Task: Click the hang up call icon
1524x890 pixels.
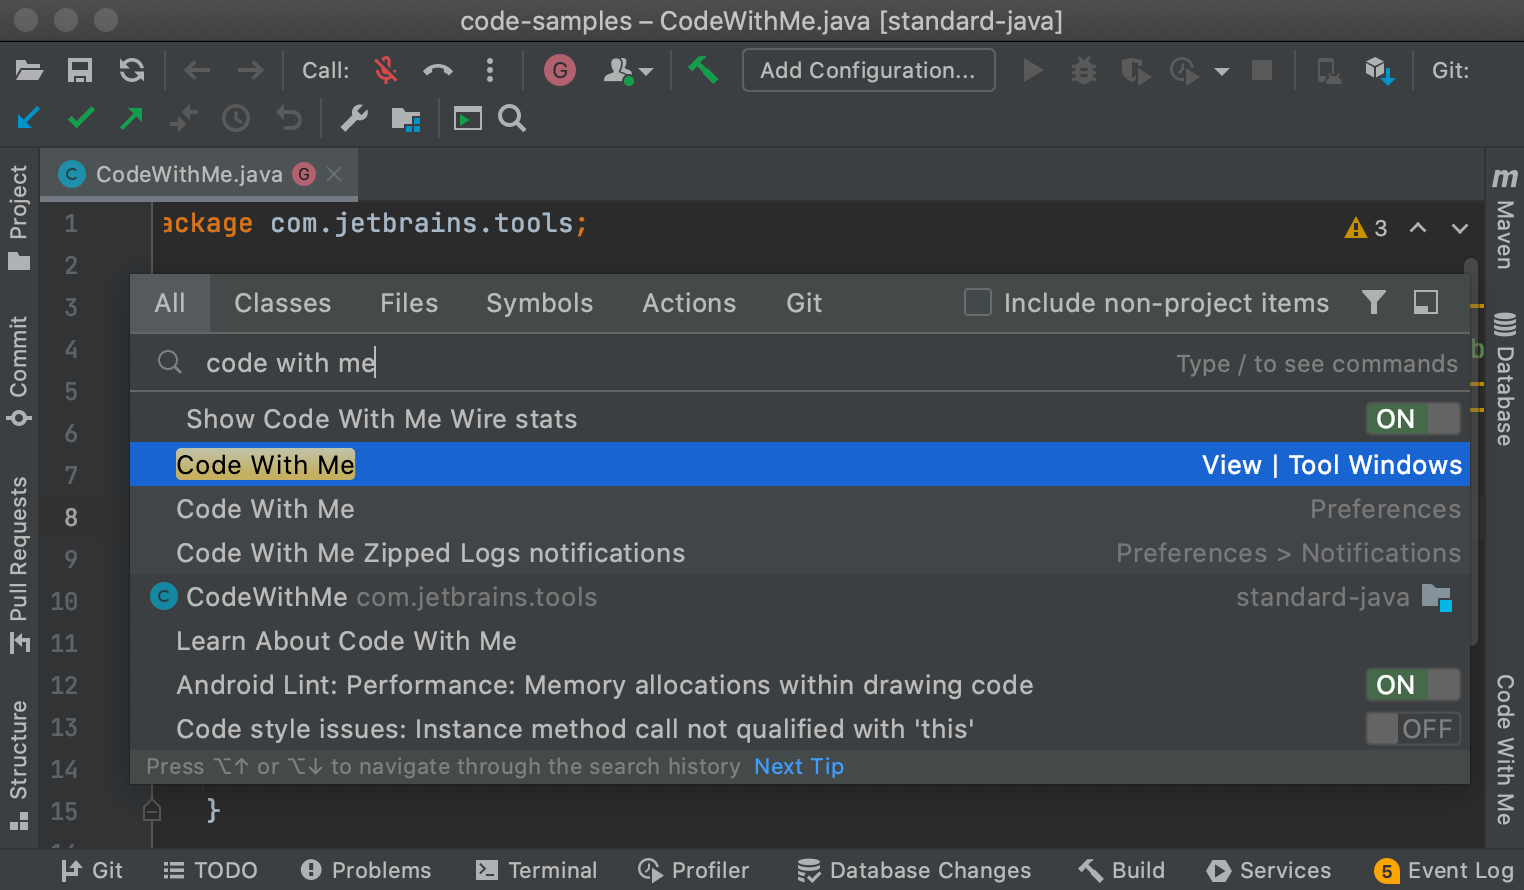Action: click(437, 70)
